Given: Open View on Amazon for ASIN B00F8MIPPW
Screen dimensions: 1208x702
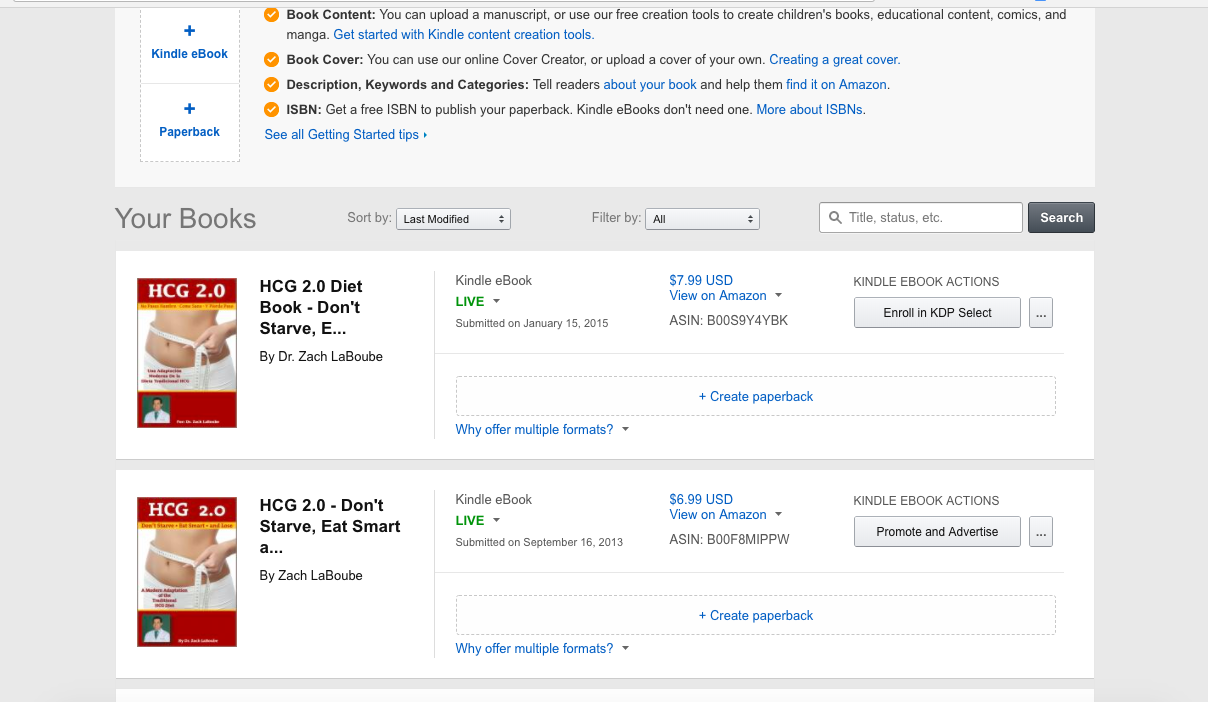Looking at the screenshot, I should 725,514.
